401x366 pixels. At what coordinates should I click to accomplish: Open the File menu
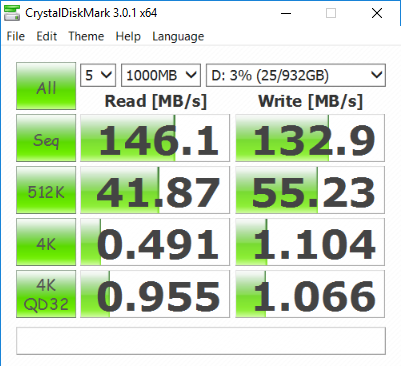pyautogui.click(x=16, y=36)
